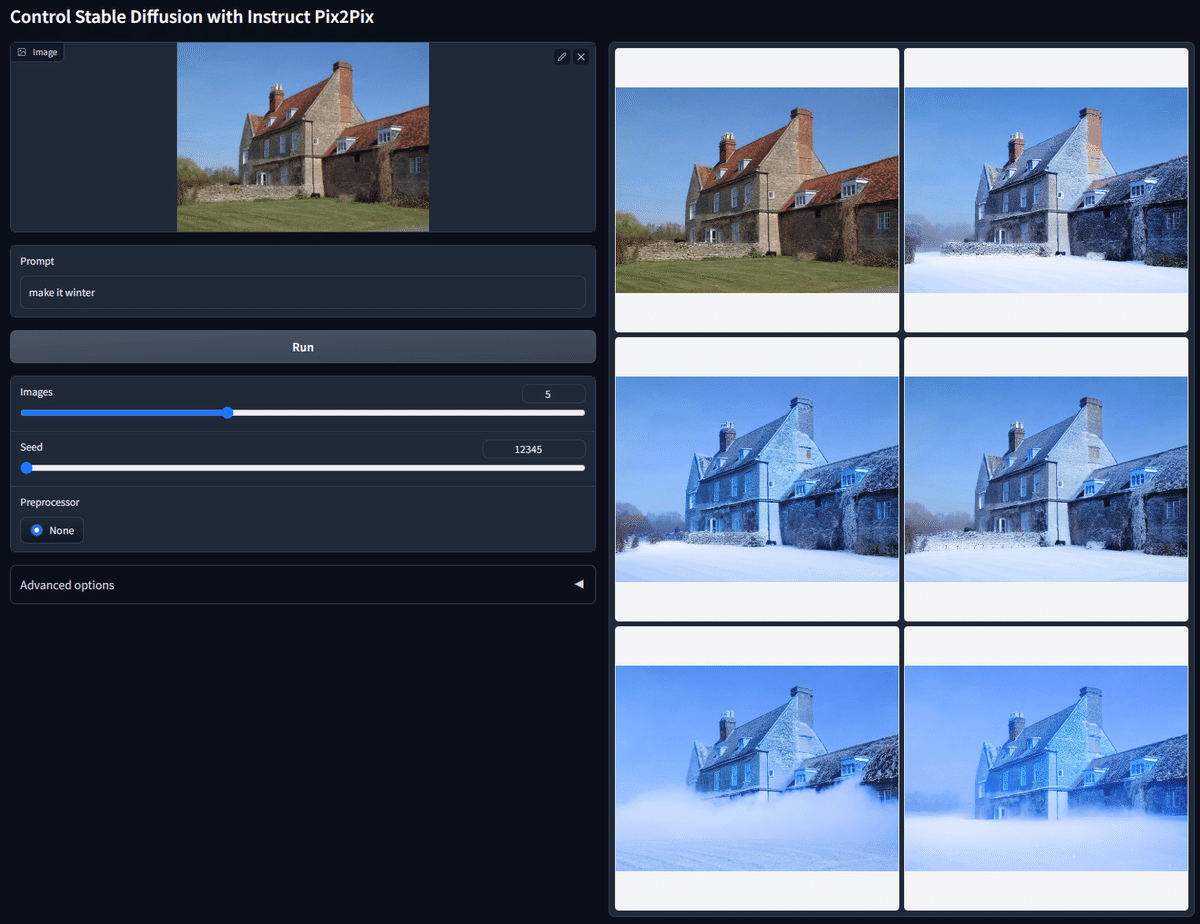Open the second-row left winter result thumbnail
This screenshot has width=1200, height=924.
coord(757,479)
